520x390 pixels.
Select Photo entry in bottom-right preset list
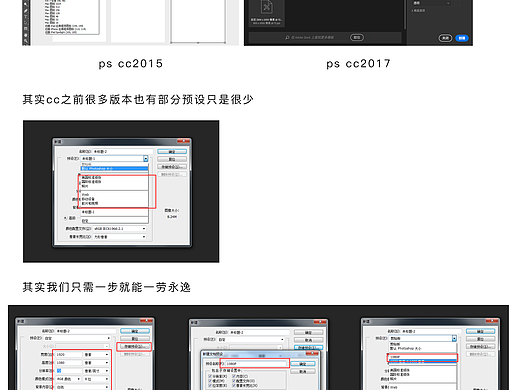point(423,379)
